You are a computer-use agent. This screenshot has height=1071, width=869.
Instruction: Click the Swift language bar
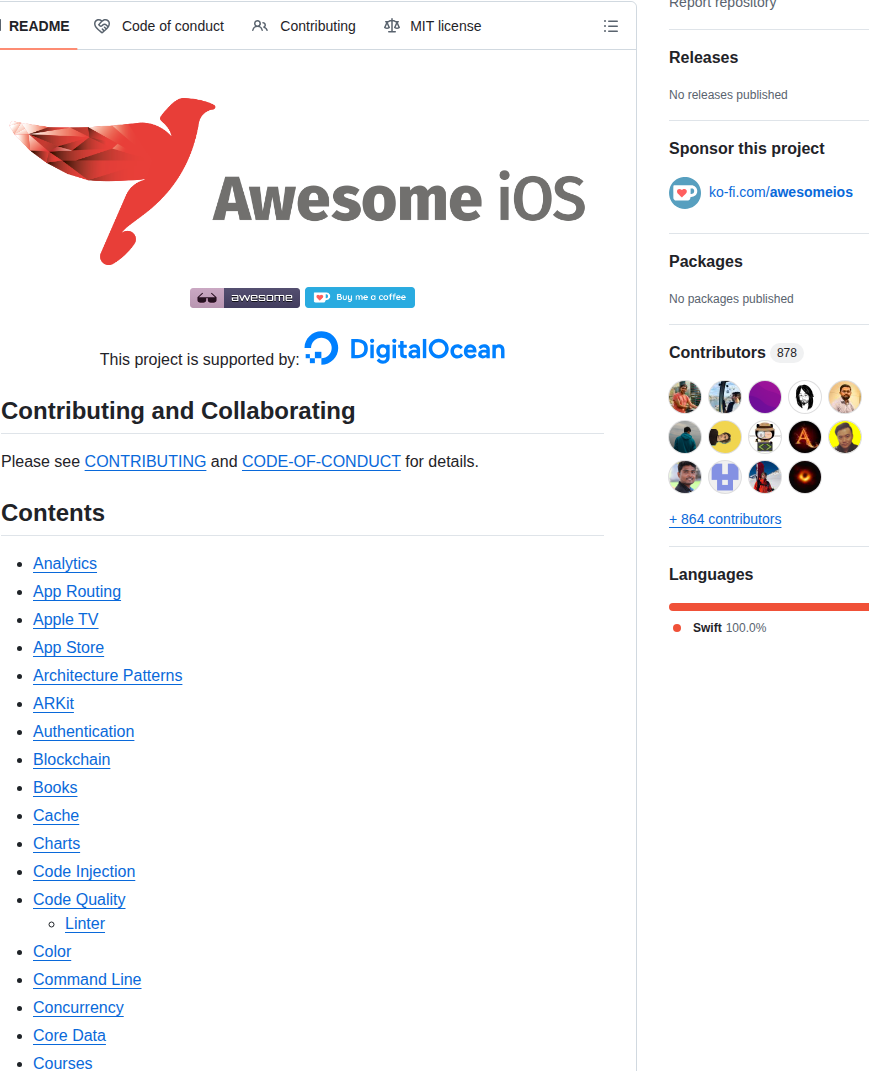[769, 607]
